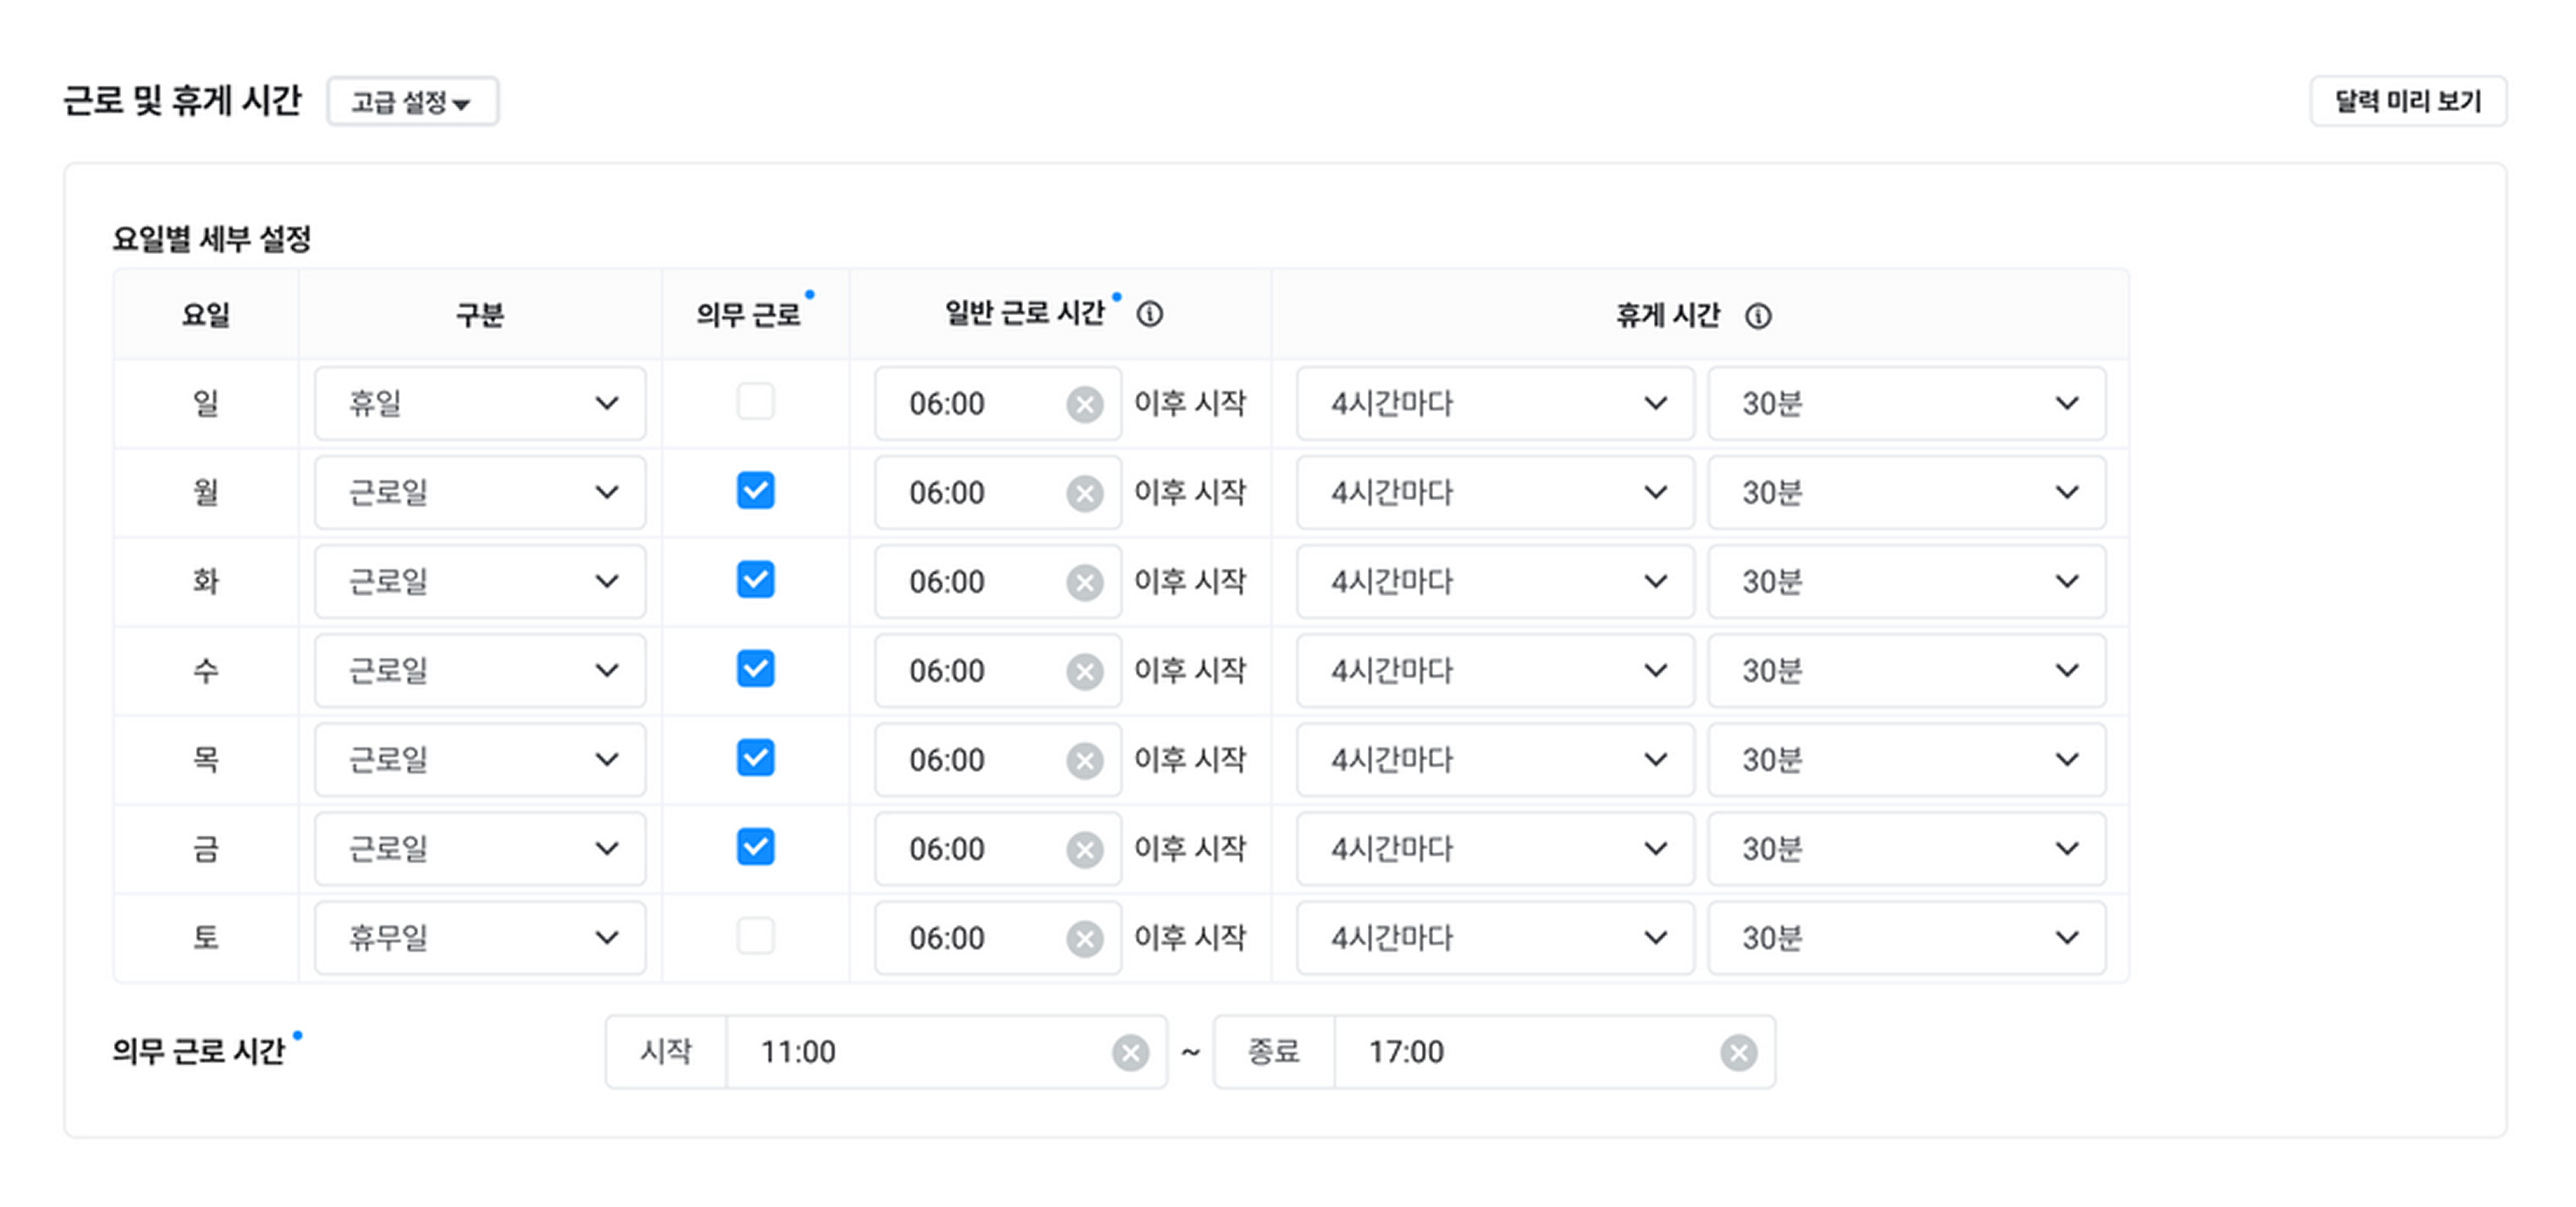Uncheck 의무 근로 for 수
Image resolution: width=2576 pixels, height=1207 pixels.
tap(755, 669)
